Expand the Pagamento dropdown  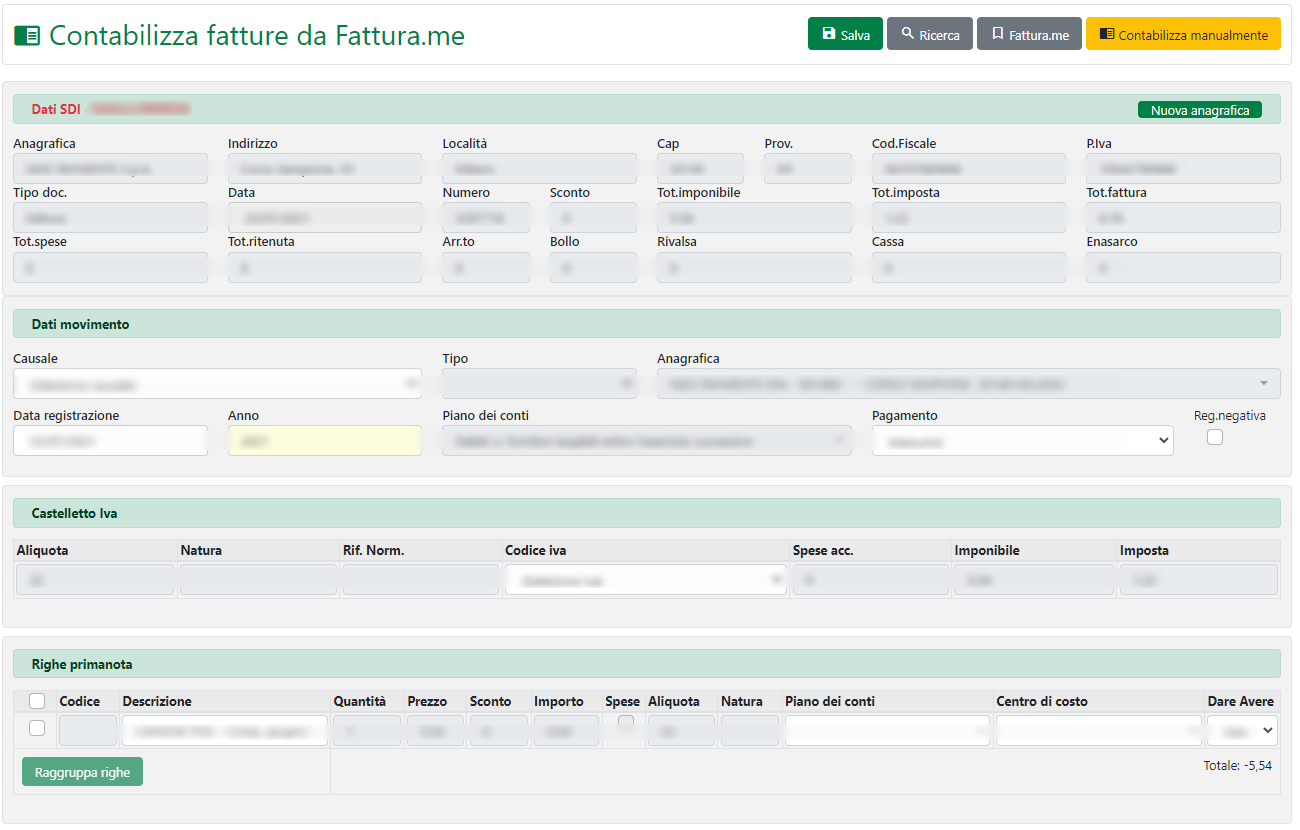click(x=1022, y=441)
